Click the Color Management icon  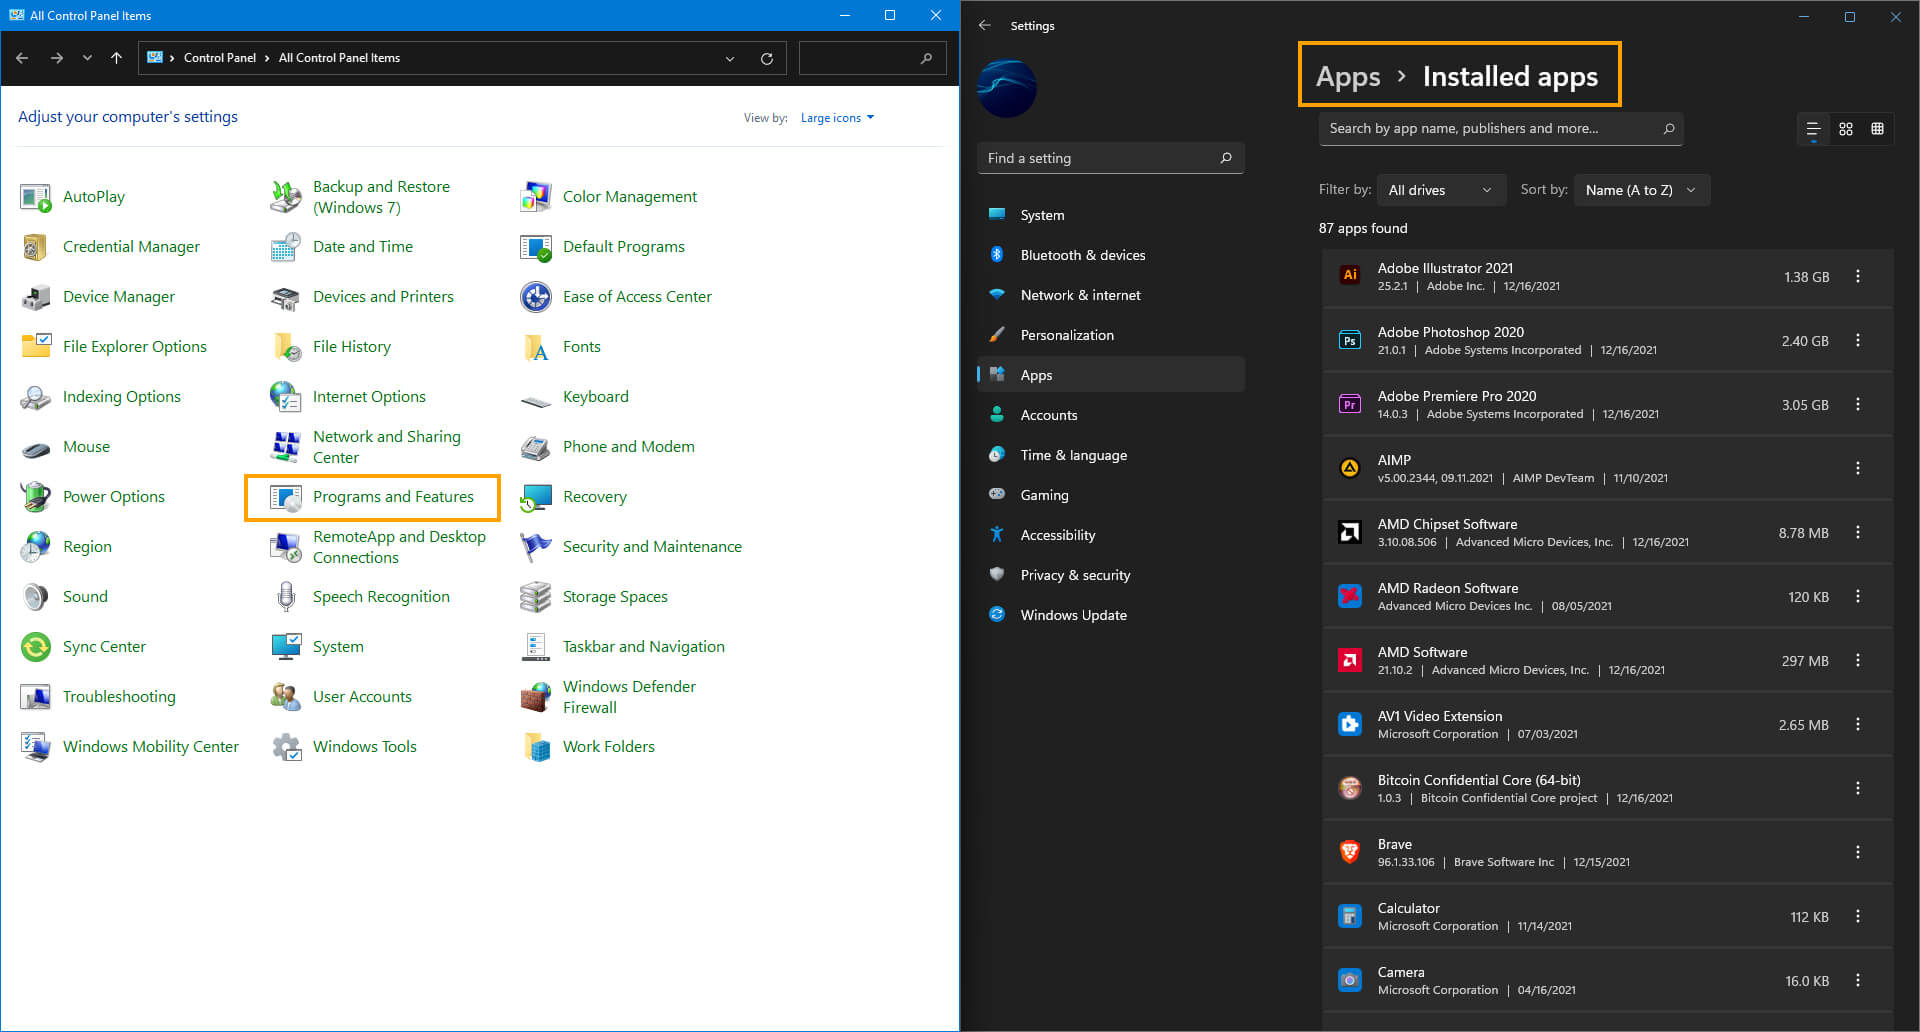536,197
